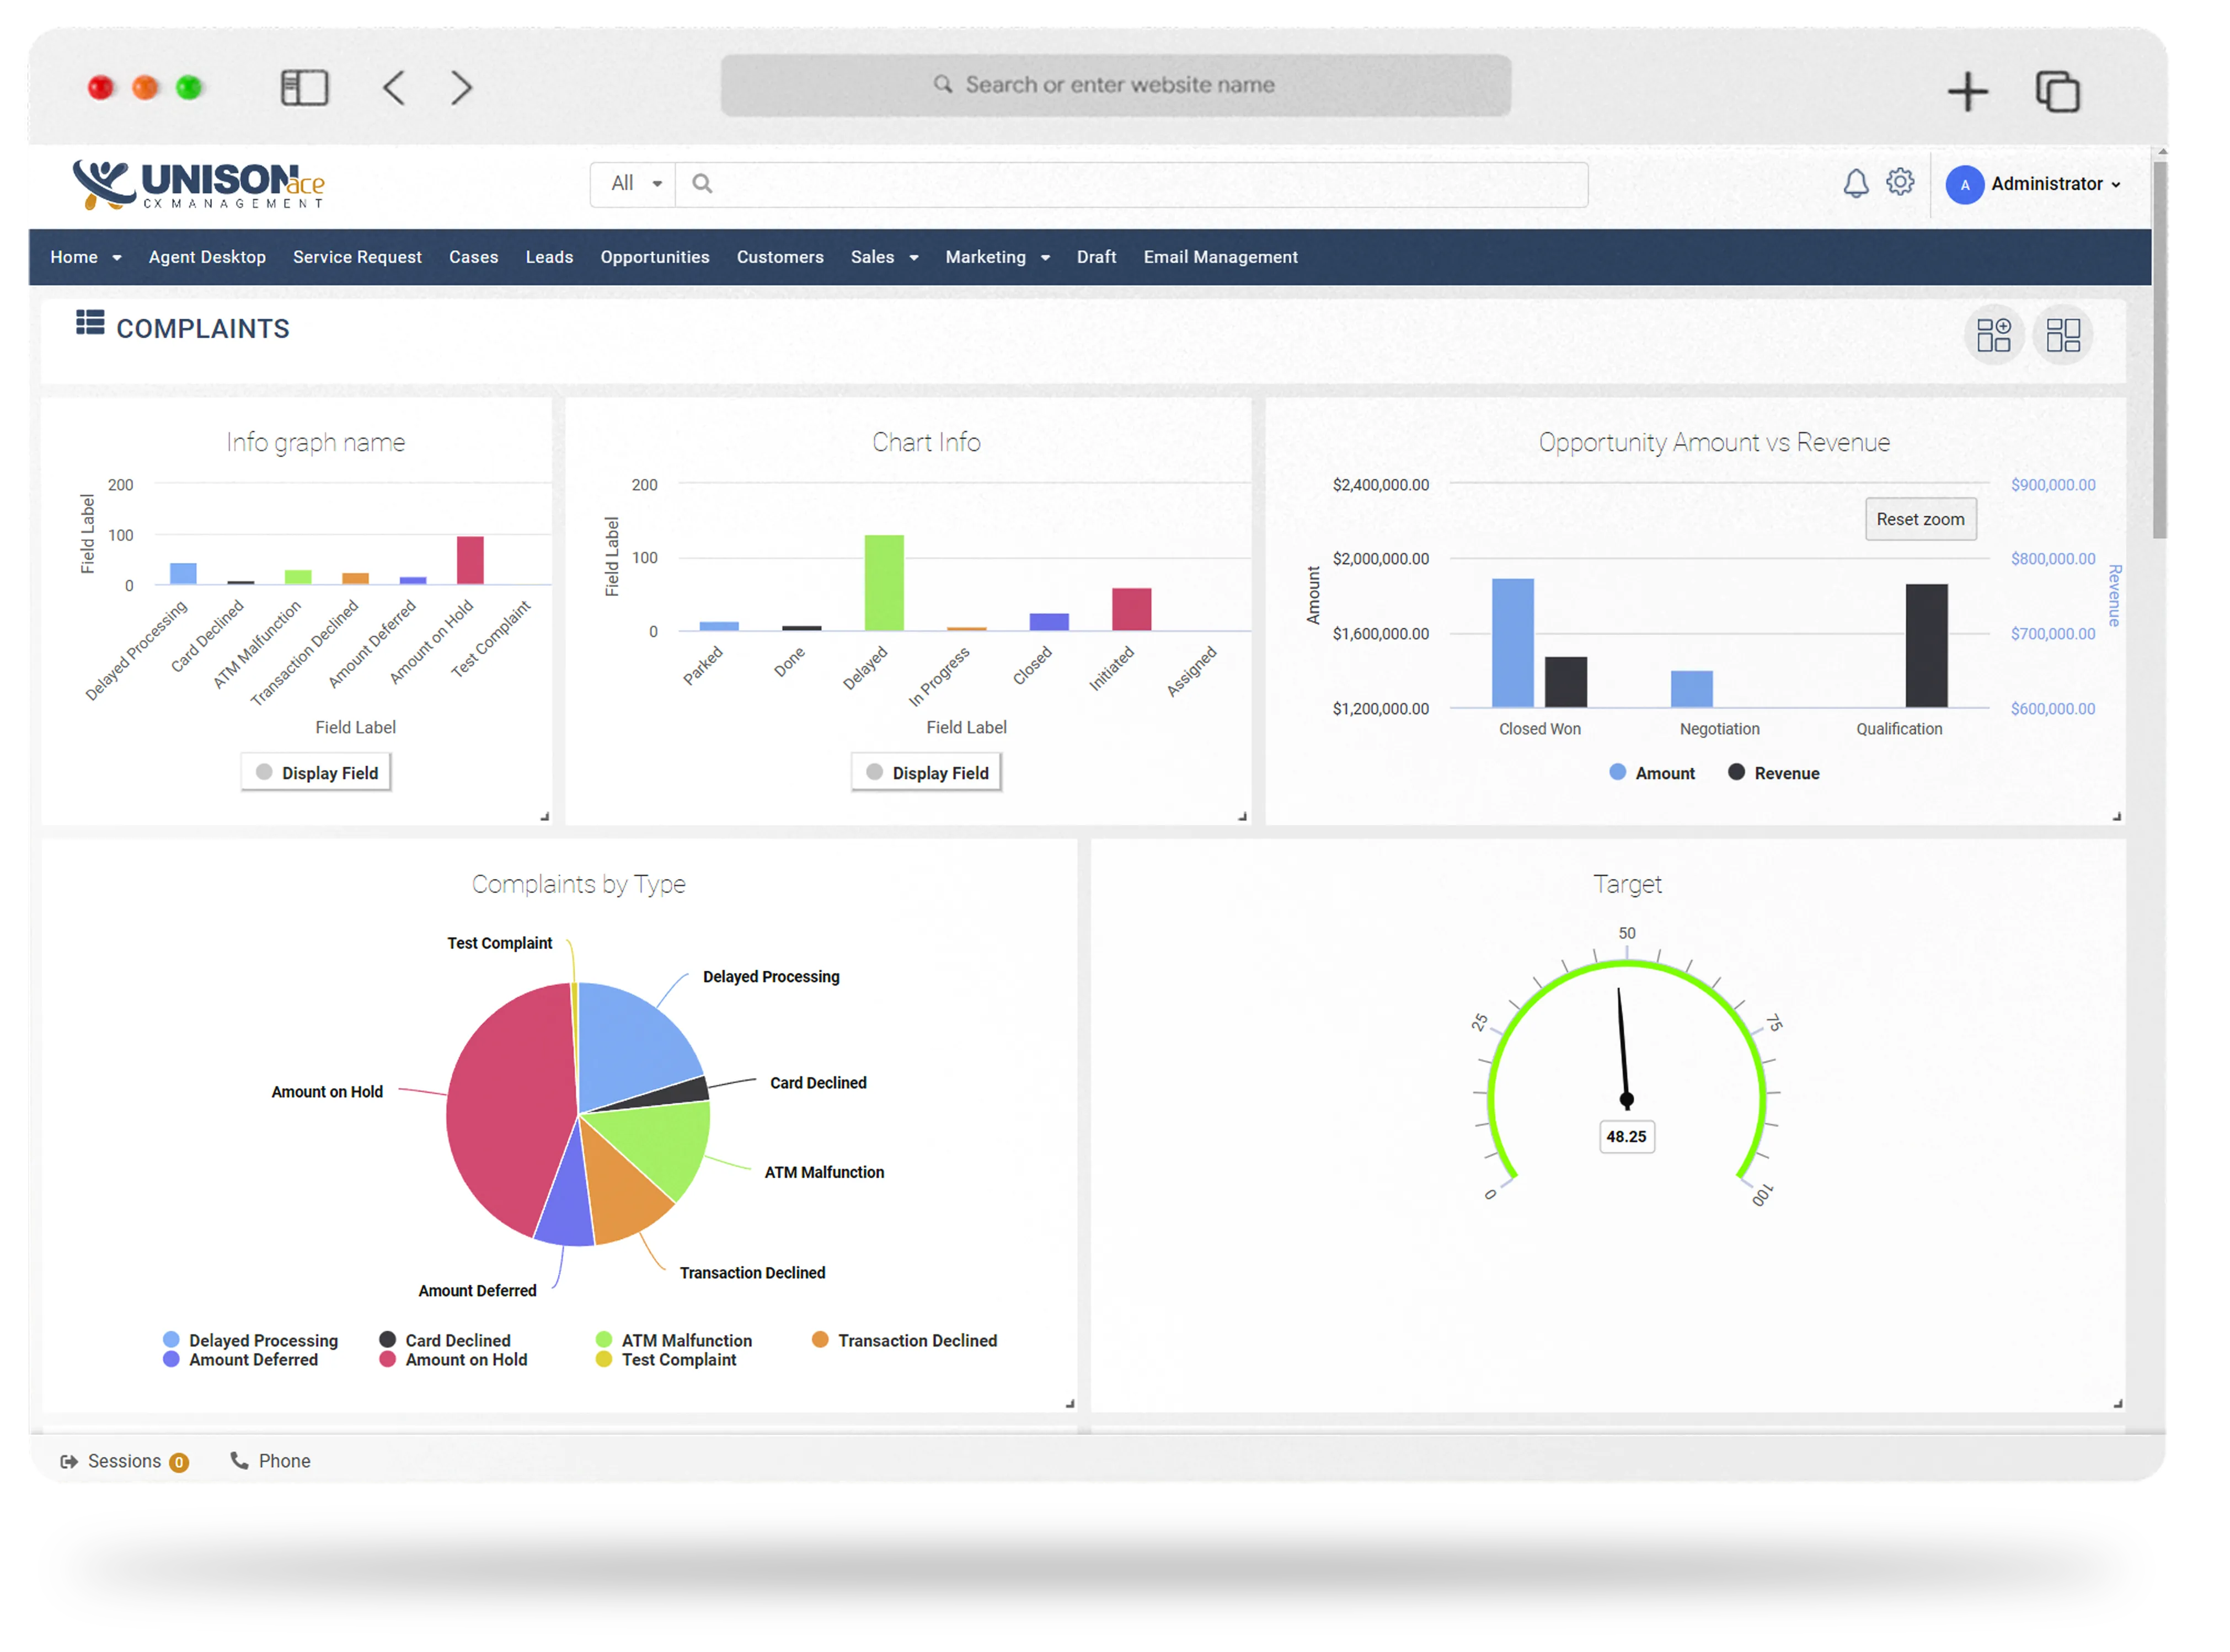The image size is (2230, 1652).
Task: Expand the All search filter dropdown
Action: coord(635,184)
